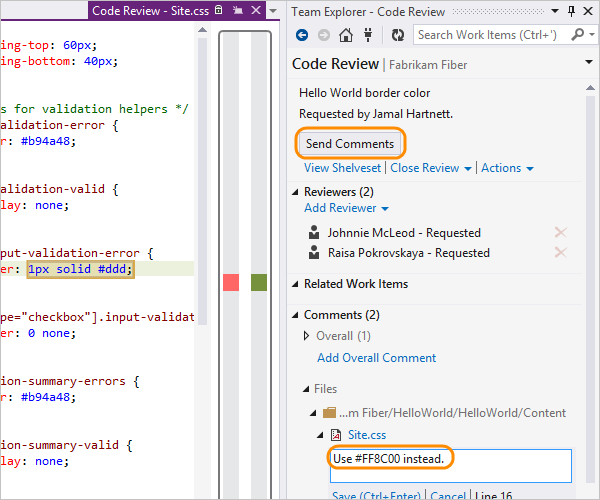Open Team Explorer window position menu
The image size is (600, 500).
coord(555,11)
